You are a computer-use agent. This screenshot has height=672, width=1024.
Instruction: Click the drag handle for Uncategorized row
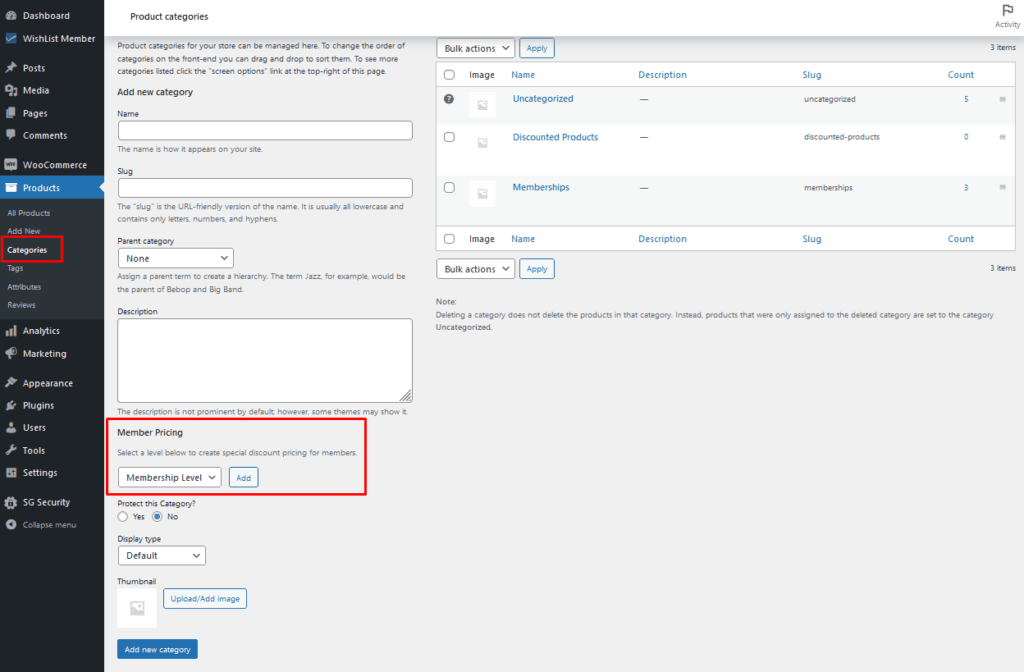1002,99
